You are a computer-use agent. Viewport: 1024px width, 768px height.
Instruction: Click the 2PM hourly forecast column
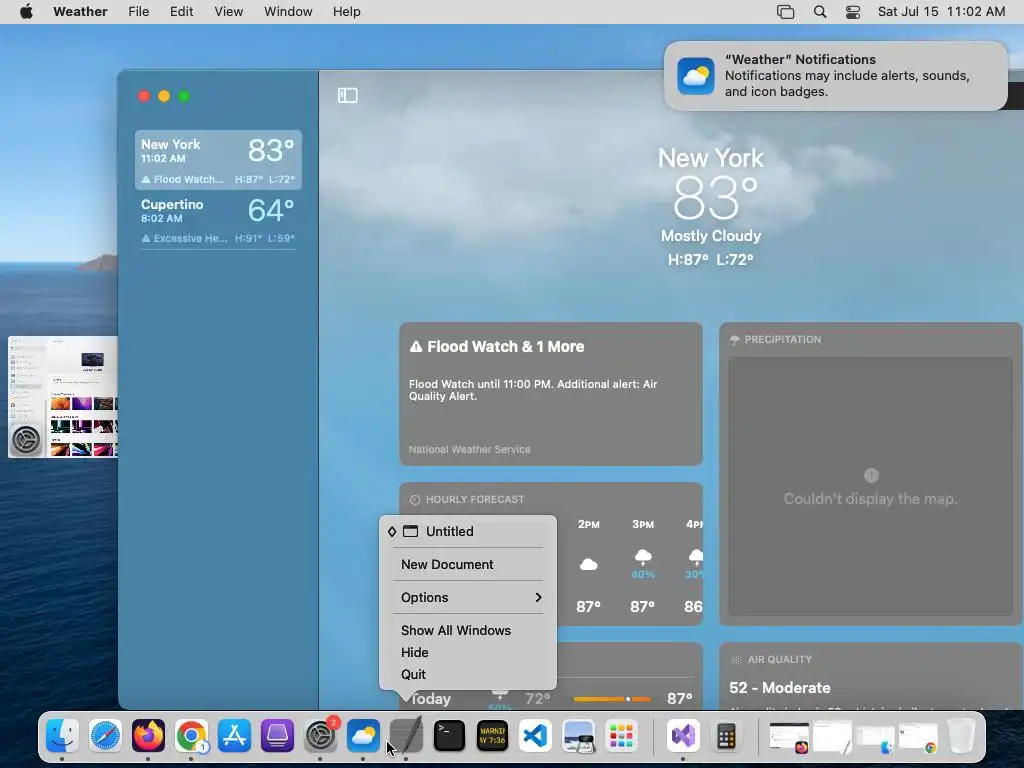tap(588, 566)
